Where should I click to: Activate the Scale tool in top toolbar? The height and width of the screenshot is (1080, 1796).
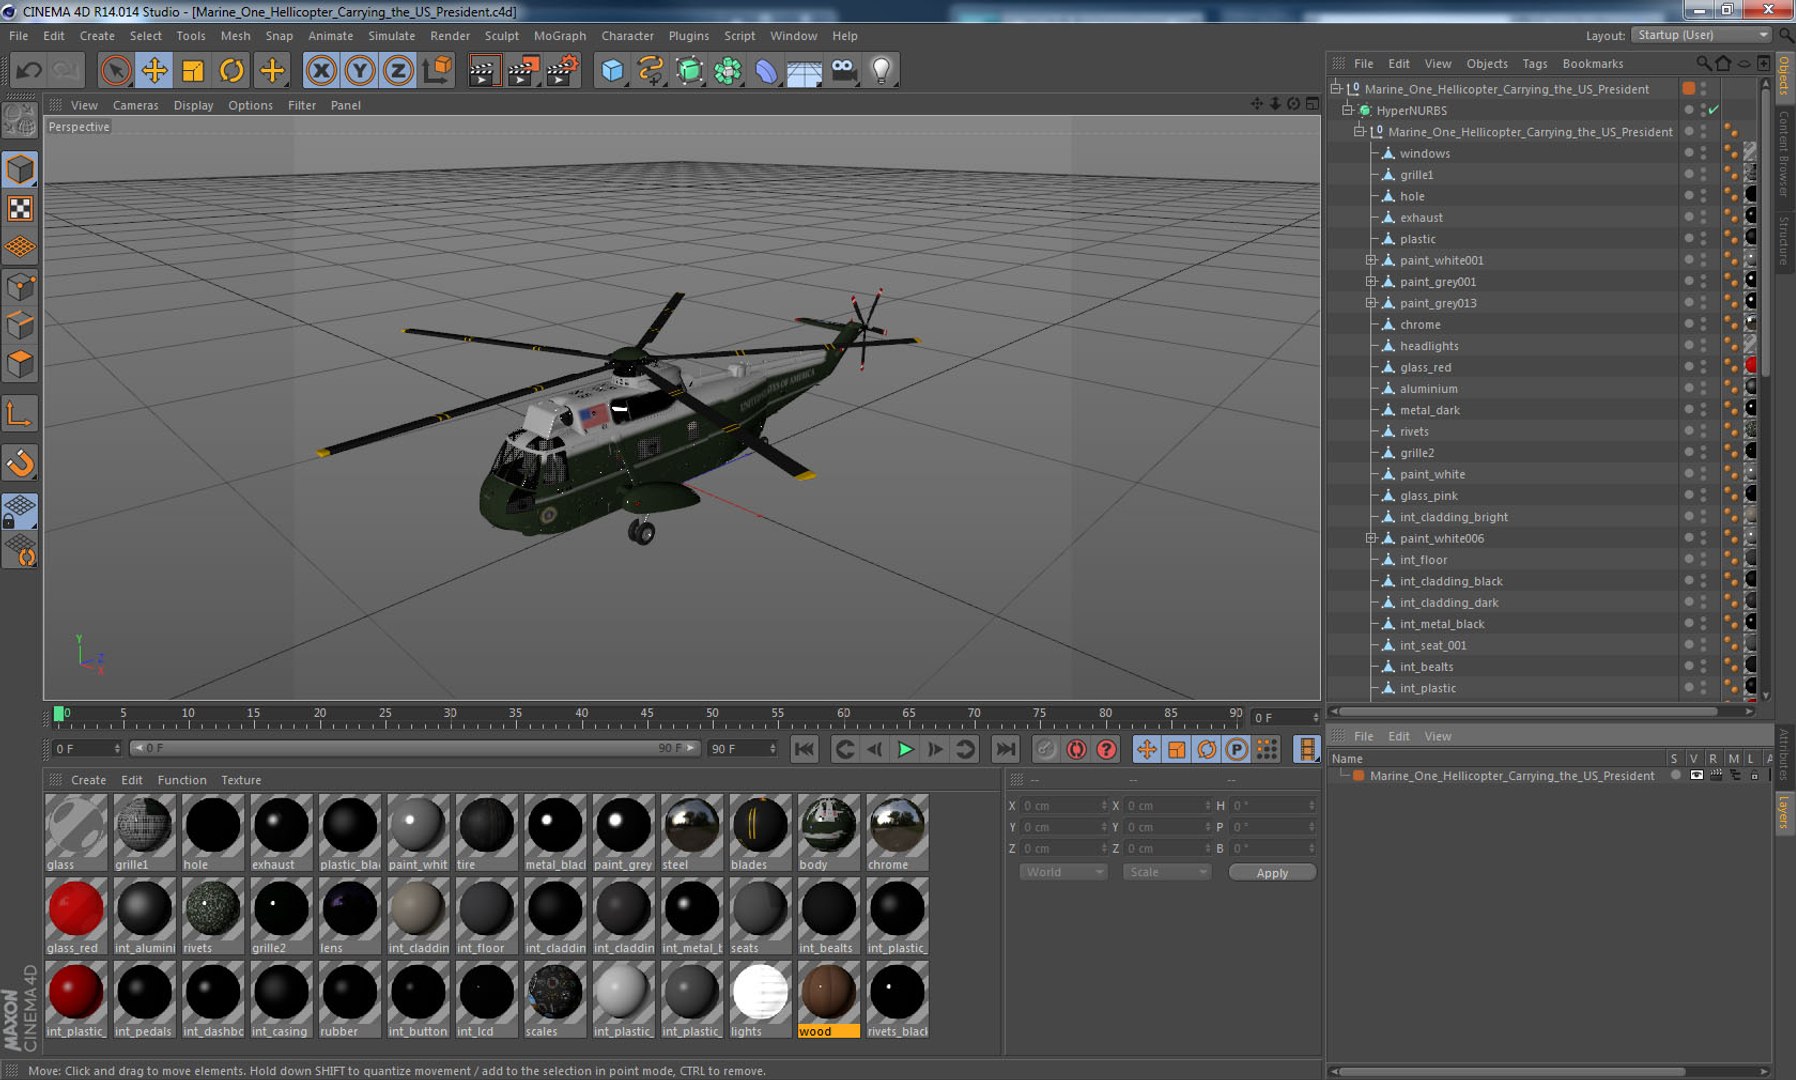[x=192, y=70]
